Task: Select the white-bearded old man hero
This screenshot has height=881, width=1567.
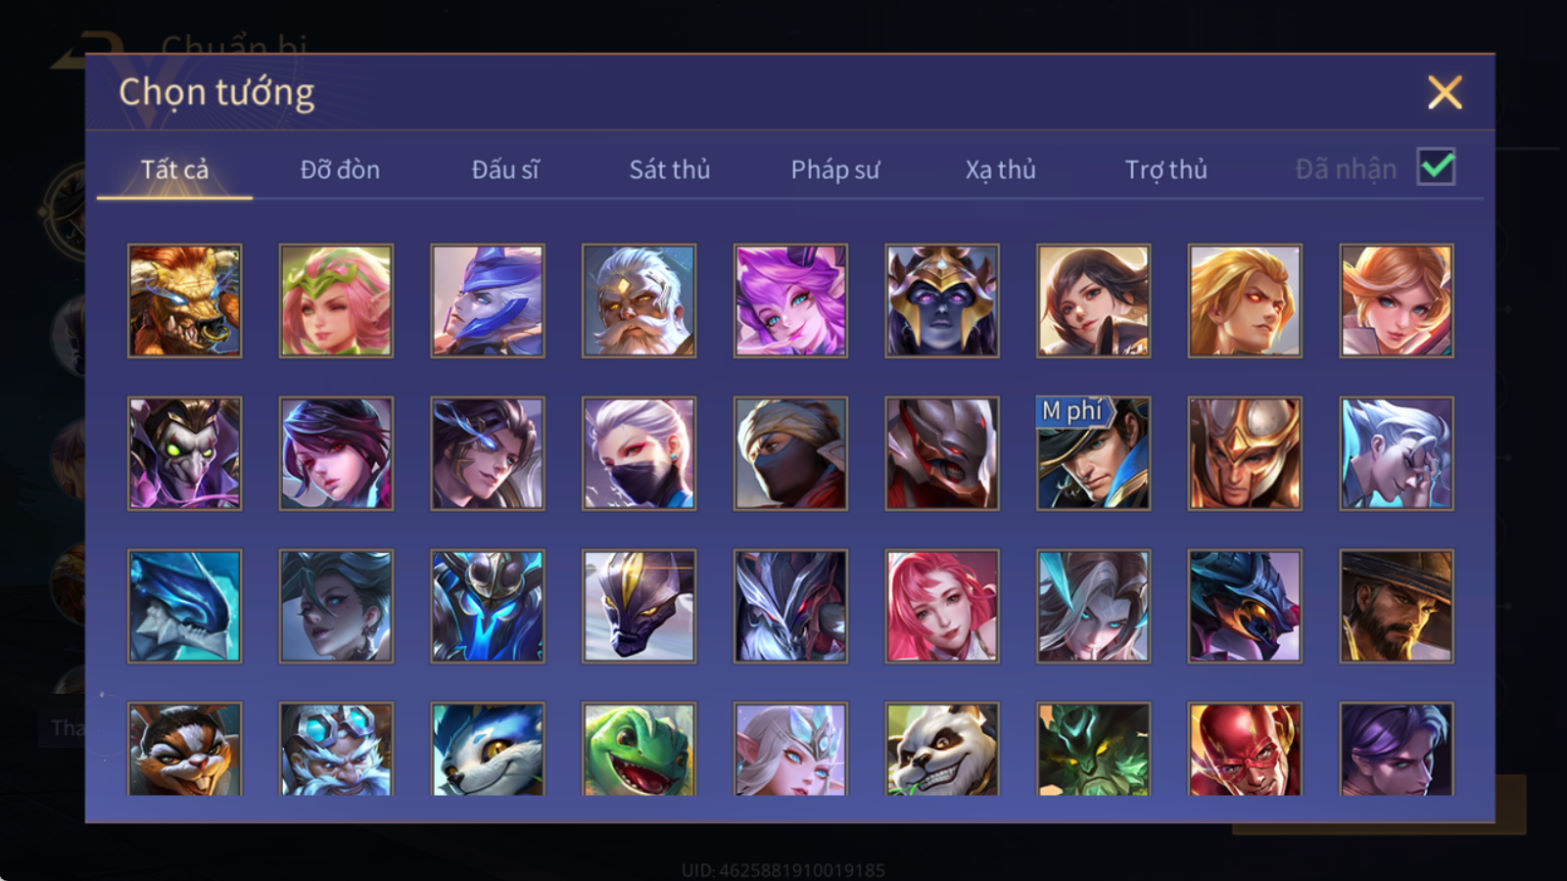Action: click(639, 301)
